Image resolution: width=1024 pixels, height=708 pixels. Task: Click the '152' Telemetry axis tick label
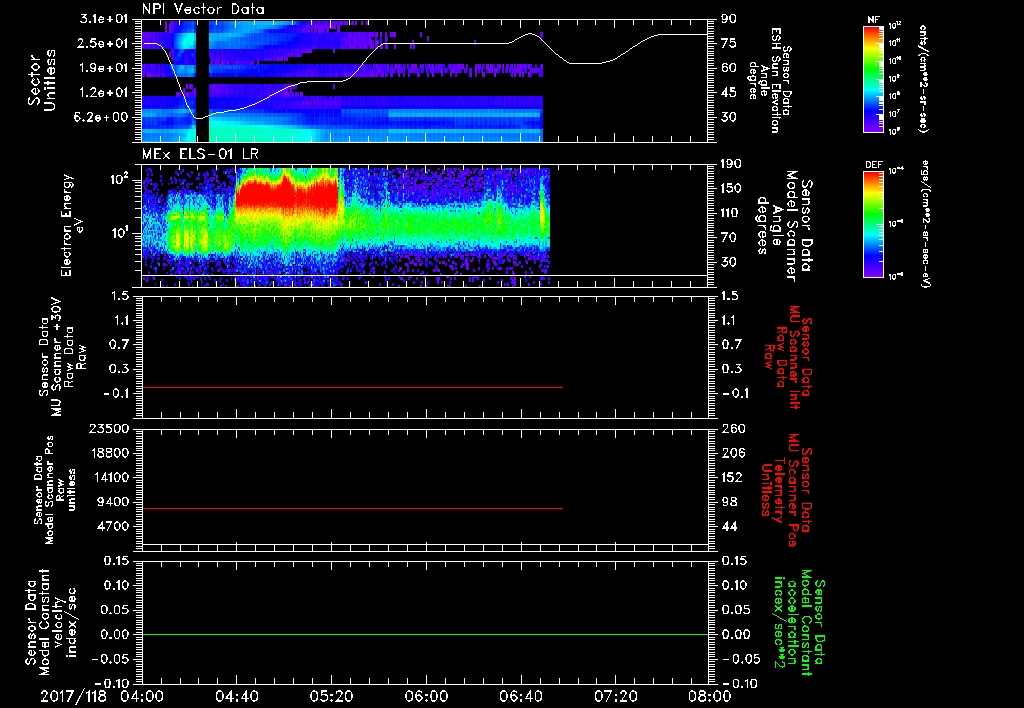732,477
